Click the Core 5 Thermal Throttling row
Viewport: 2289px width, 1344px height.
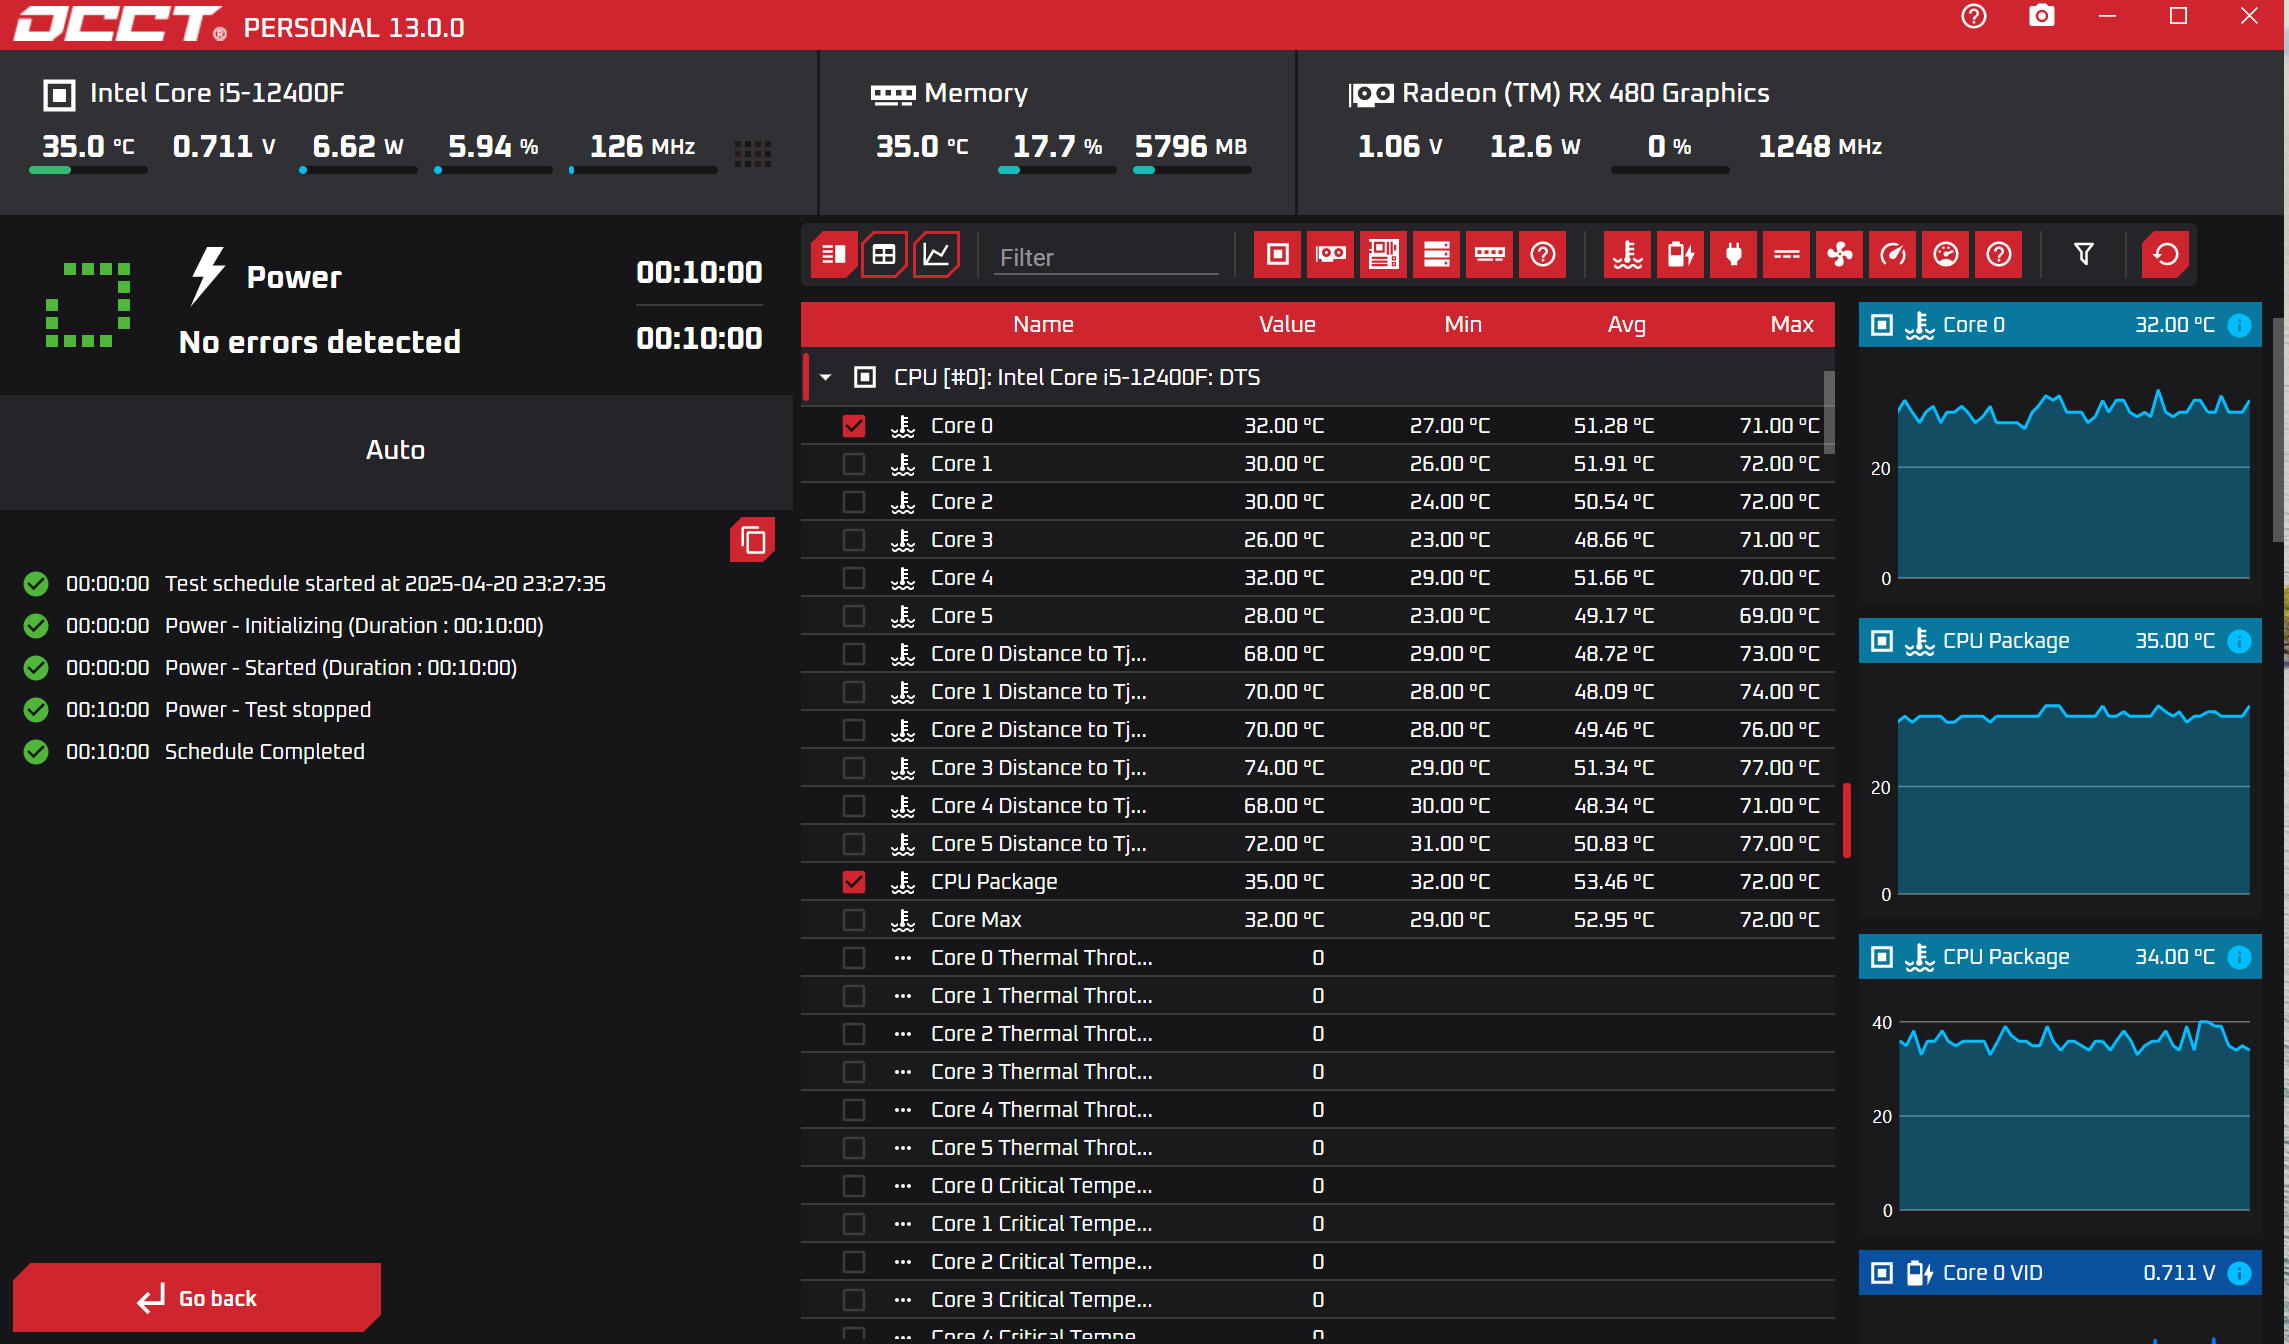1317,1148
